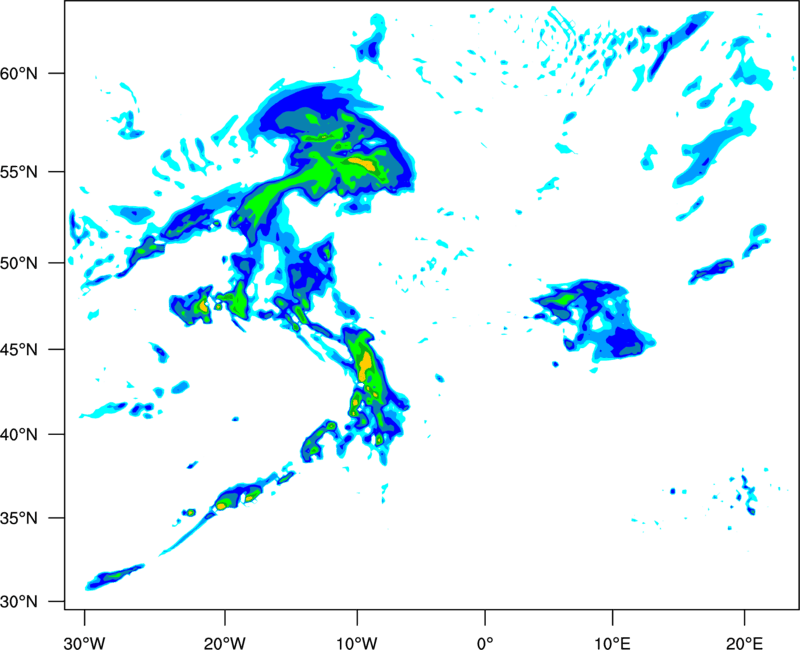800x650 pixels.
Task: Click the orange contour patch near 55°N 10°W
Action: 362,164
